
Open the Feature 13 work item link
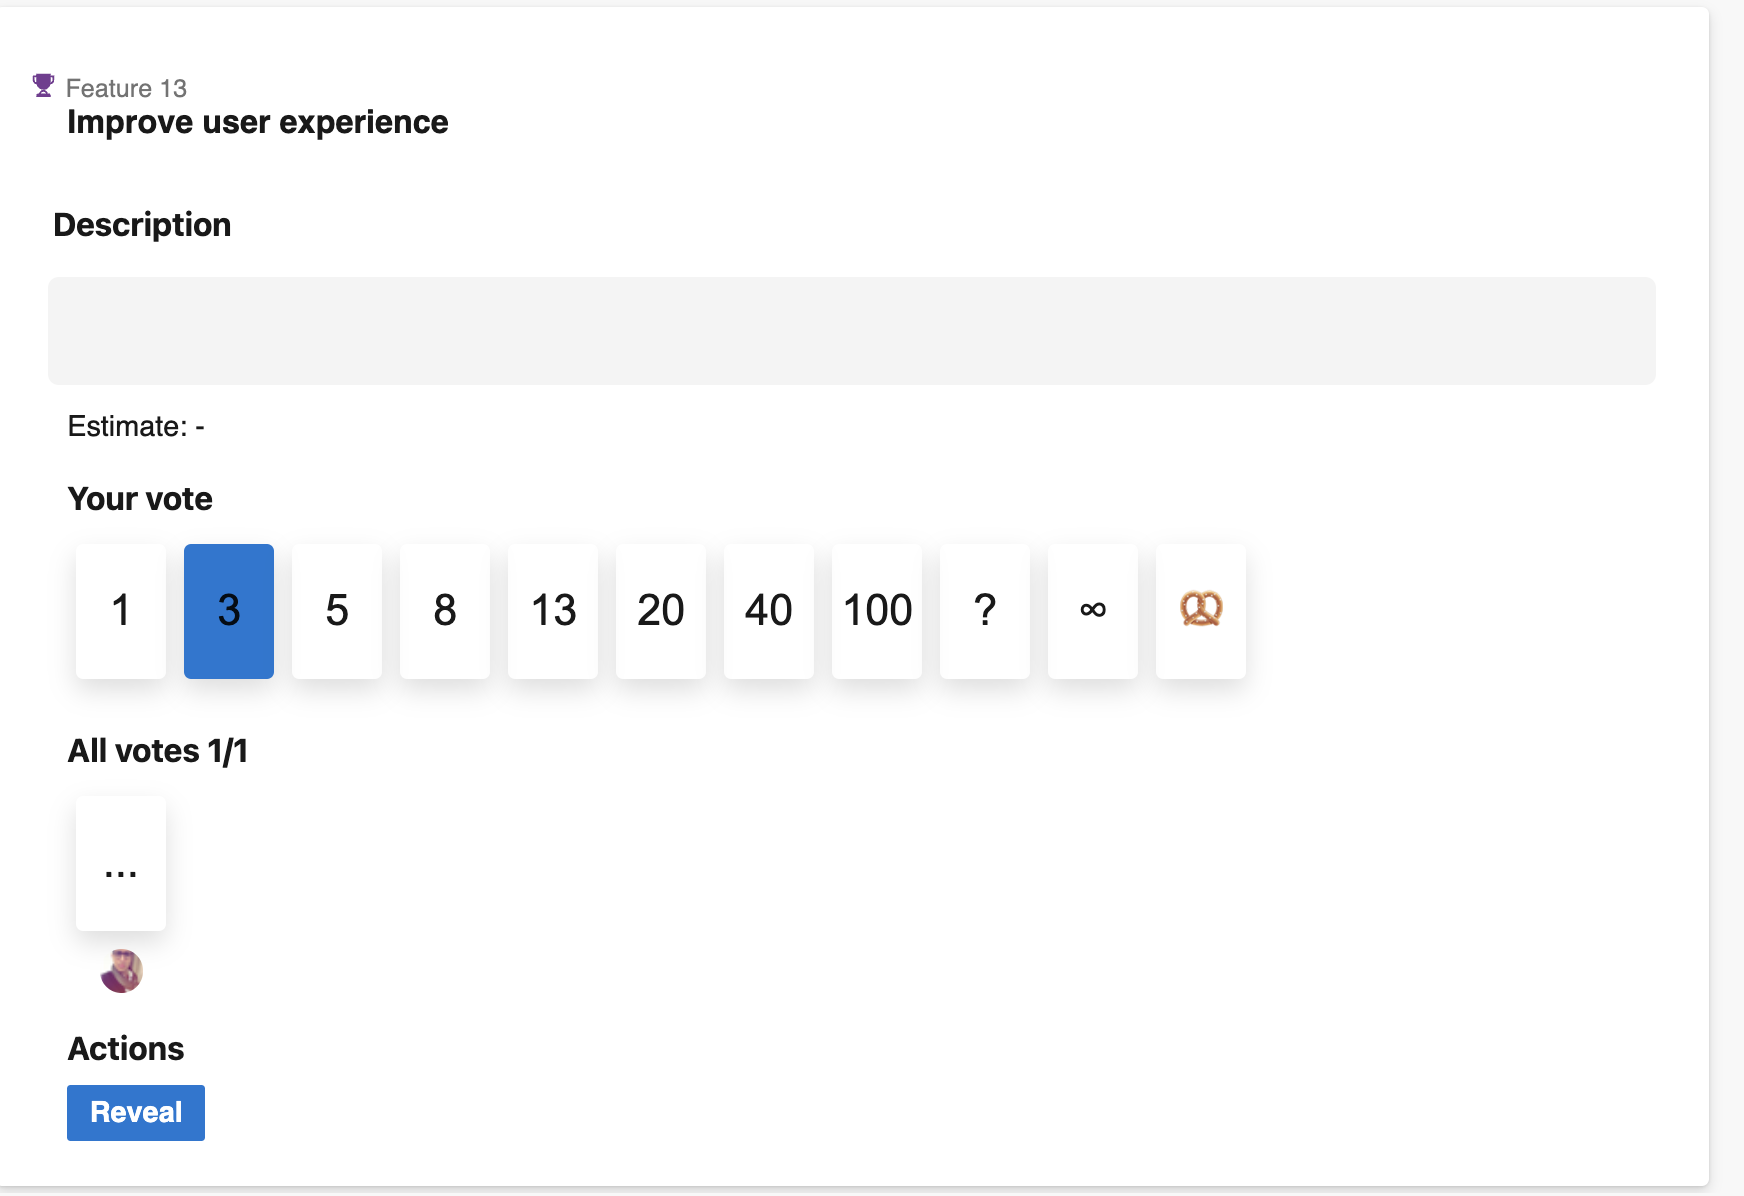point(126,88)
